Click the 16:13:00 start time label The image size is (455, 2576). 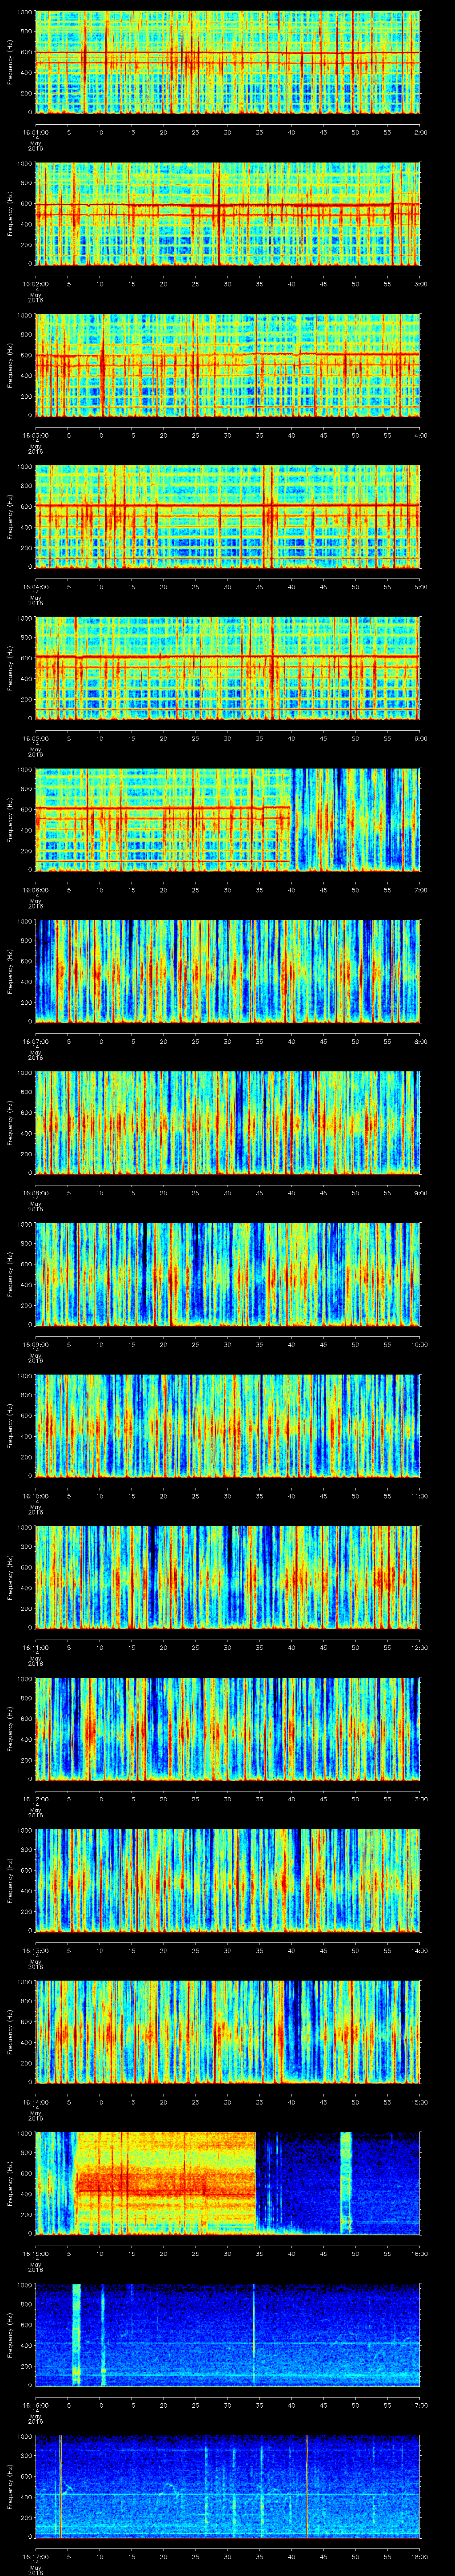(x=36, y=1950)
